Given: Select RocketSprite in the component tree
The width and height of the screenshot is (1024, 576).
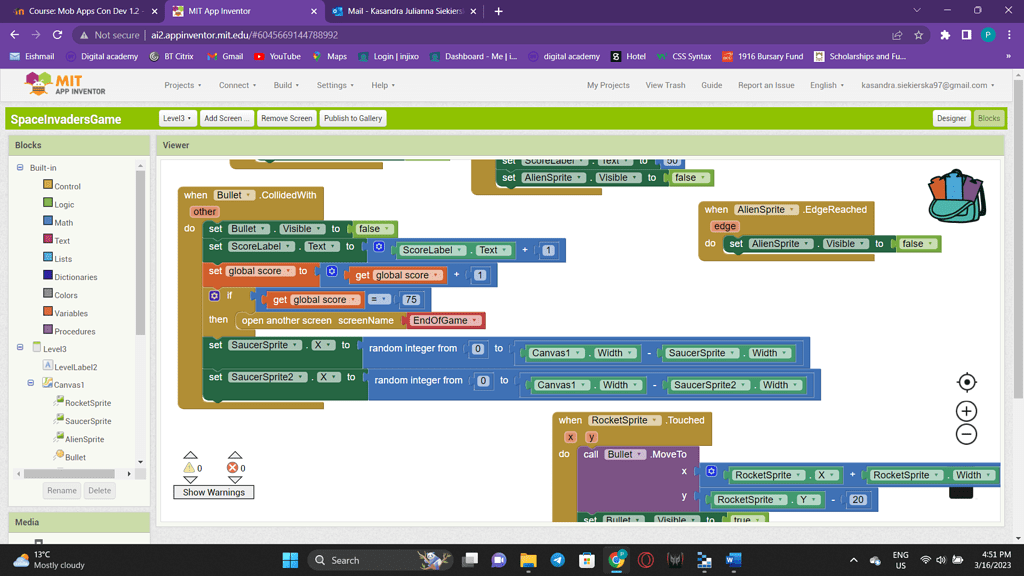Looking at the screenshot, I should (x=87, y=403).
